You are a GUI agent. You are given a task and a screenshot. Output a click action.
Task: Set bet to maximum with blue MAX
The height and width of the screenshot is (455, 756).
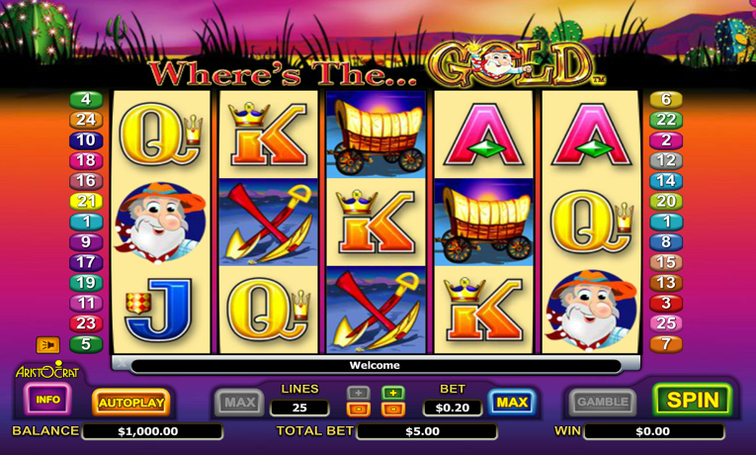coord(512,402)
